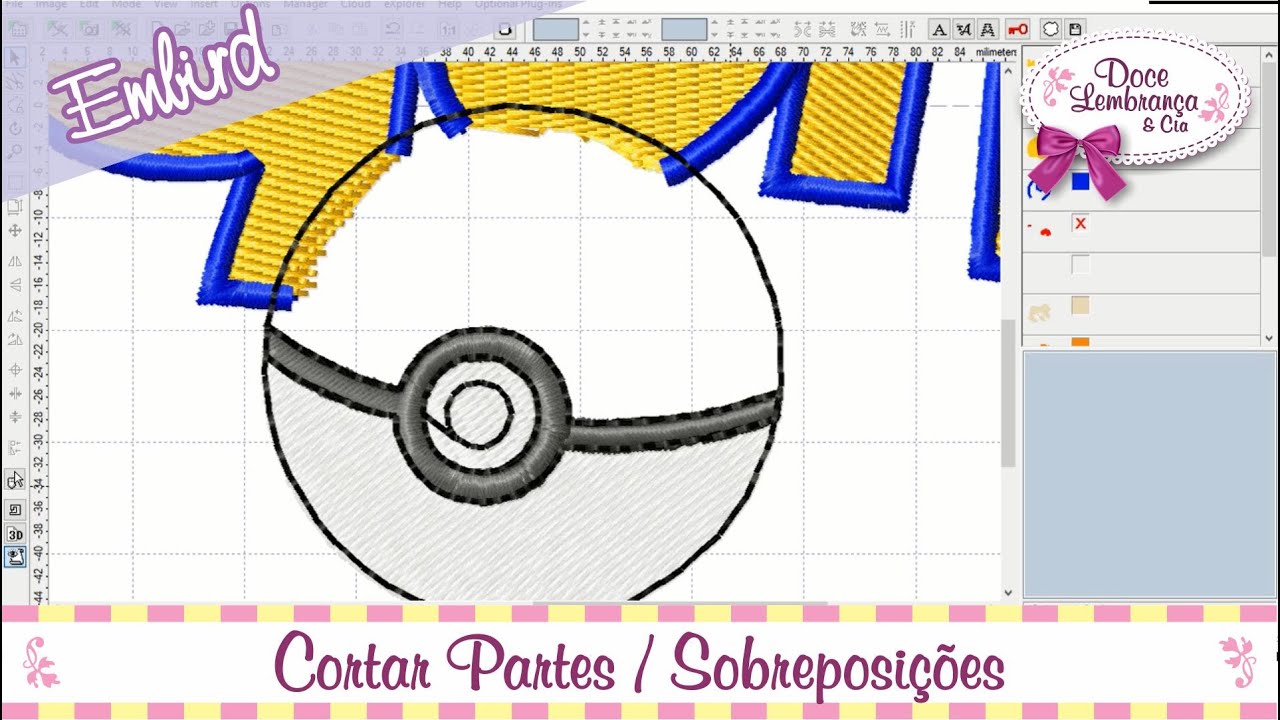Click object list scrollbar down arrow

(1269, 338)
